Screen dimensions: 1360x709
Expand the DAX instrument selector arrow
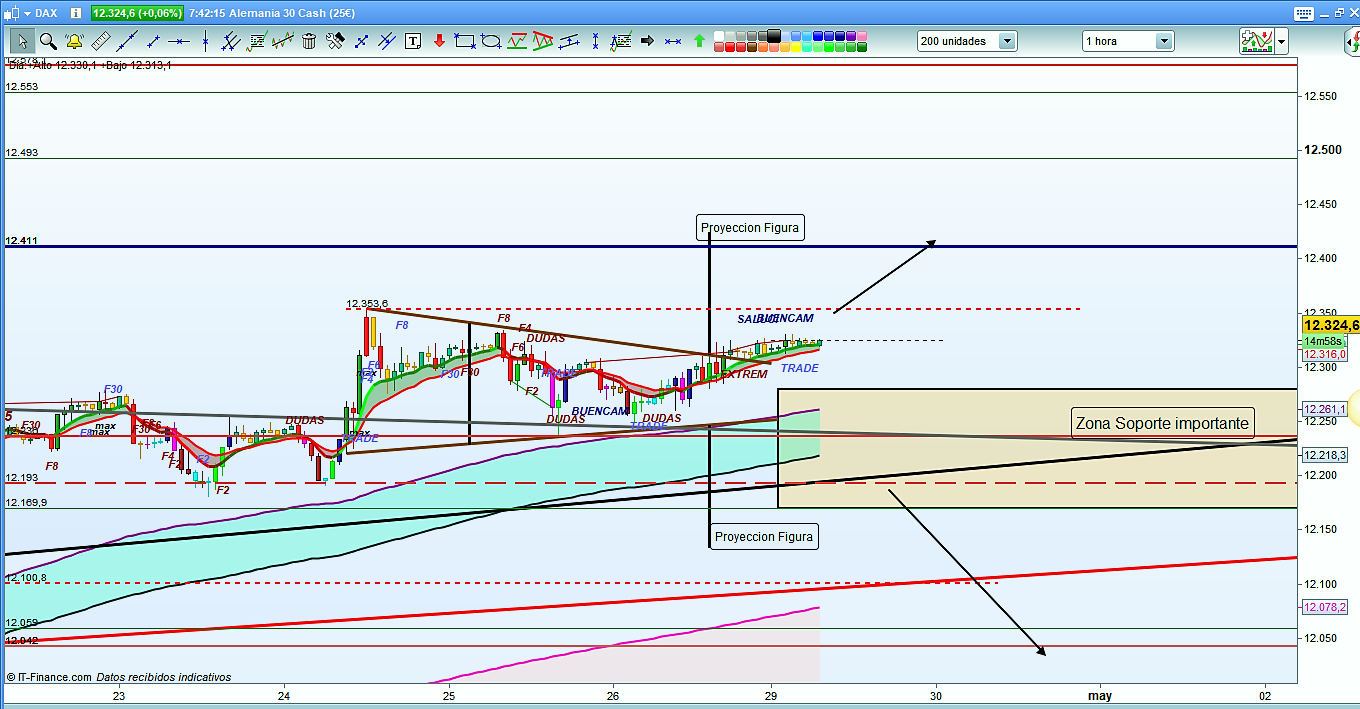click(x=26, y=13)
